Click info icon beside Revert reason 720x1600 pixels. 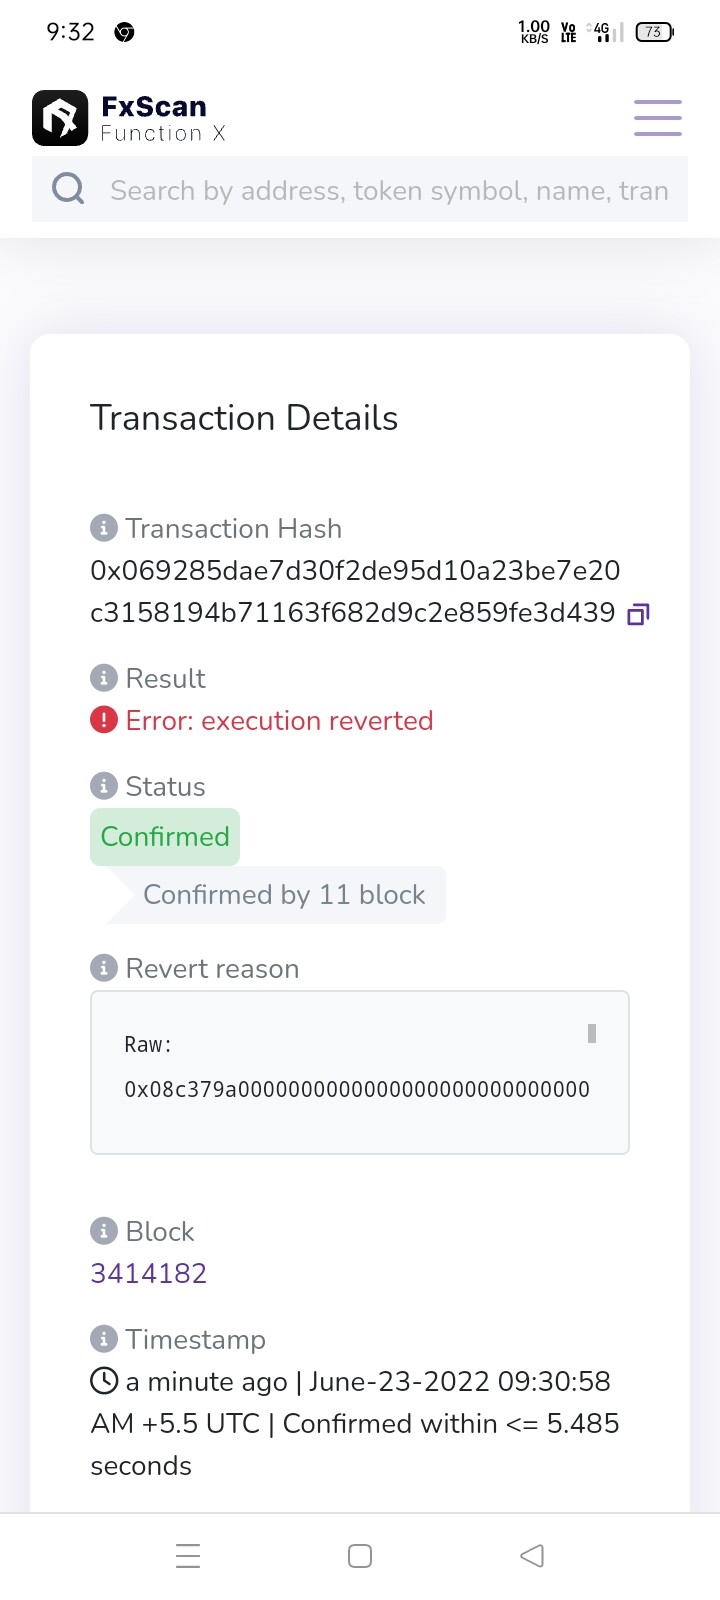103,967
